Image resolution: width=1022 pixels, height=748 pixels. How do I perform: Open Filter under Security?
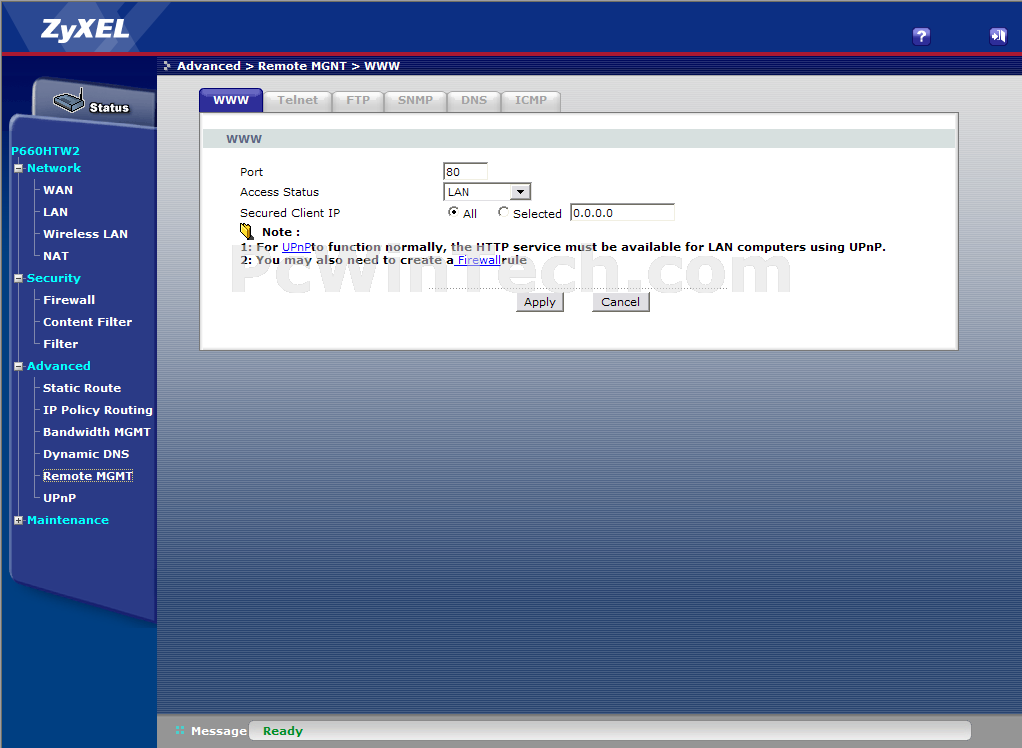click(61, 344)
